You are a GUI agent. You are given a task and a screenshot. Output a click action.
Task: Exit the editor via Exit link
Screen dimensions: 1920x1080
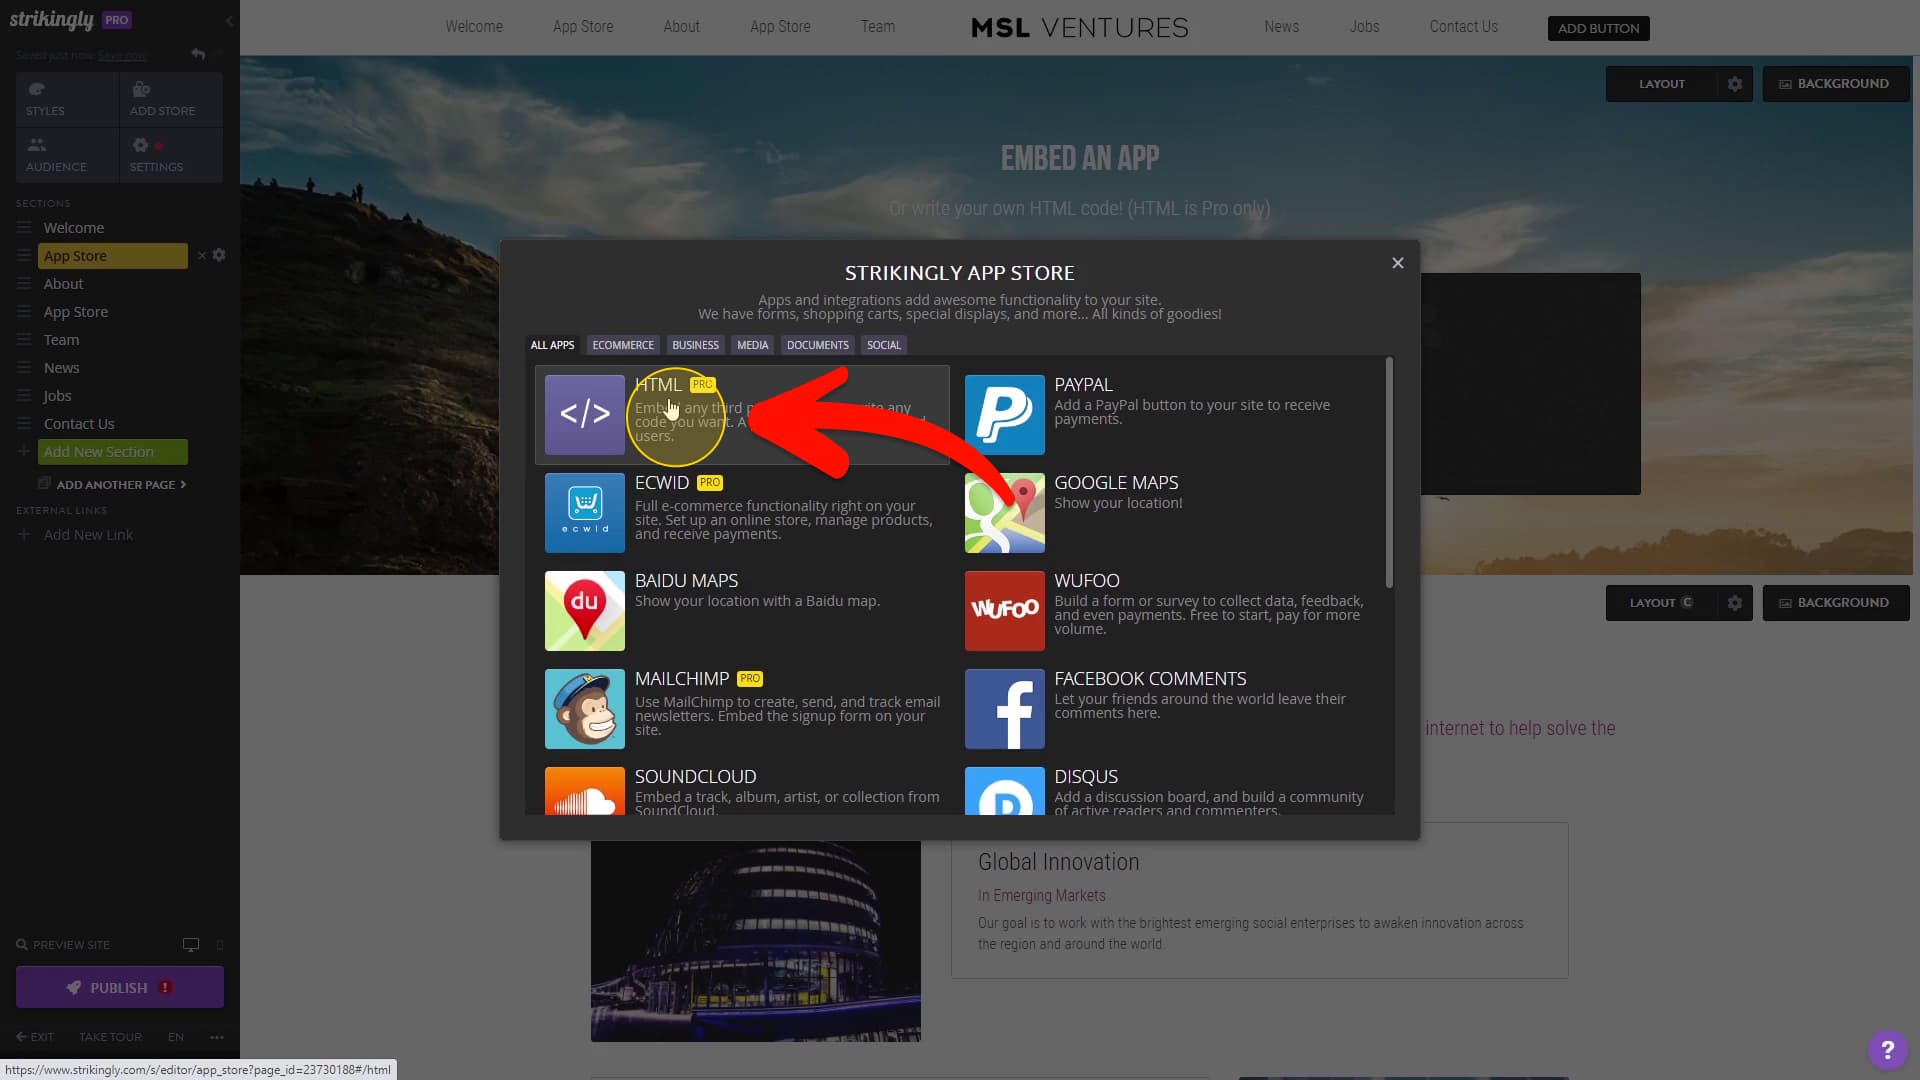click(x=35, y=1037)
